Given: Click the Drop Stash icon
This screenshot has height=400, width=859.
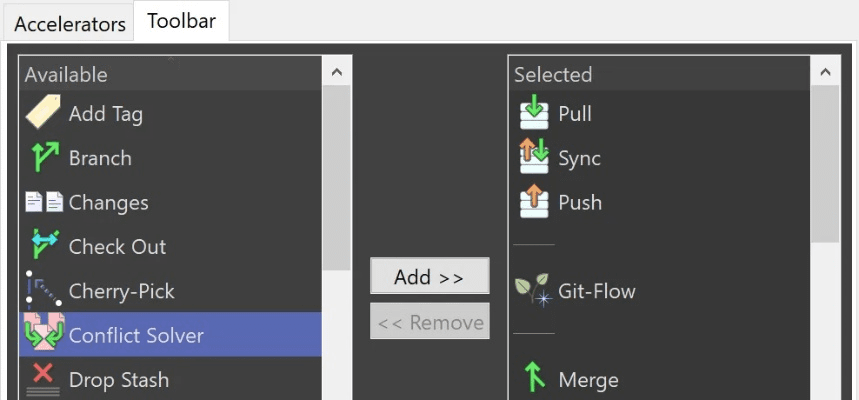Looking at the screenshot, I should (x=44, y=379).
